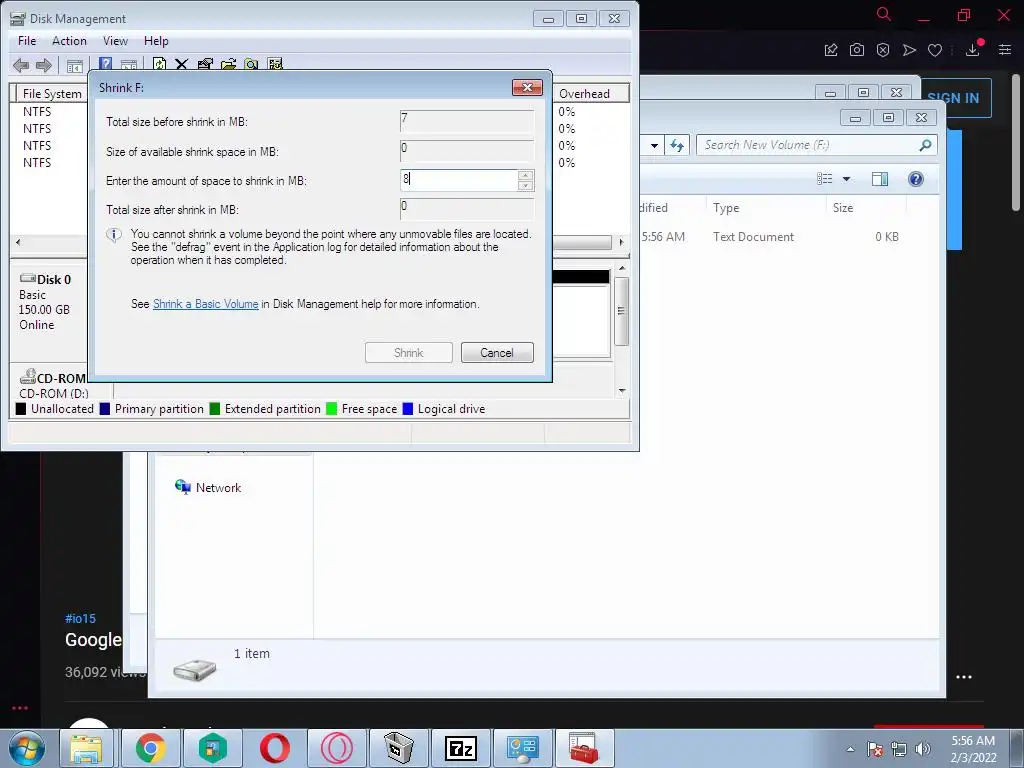
Task: Sort by the Type column in Explorer
Action: tap(764, 208)
